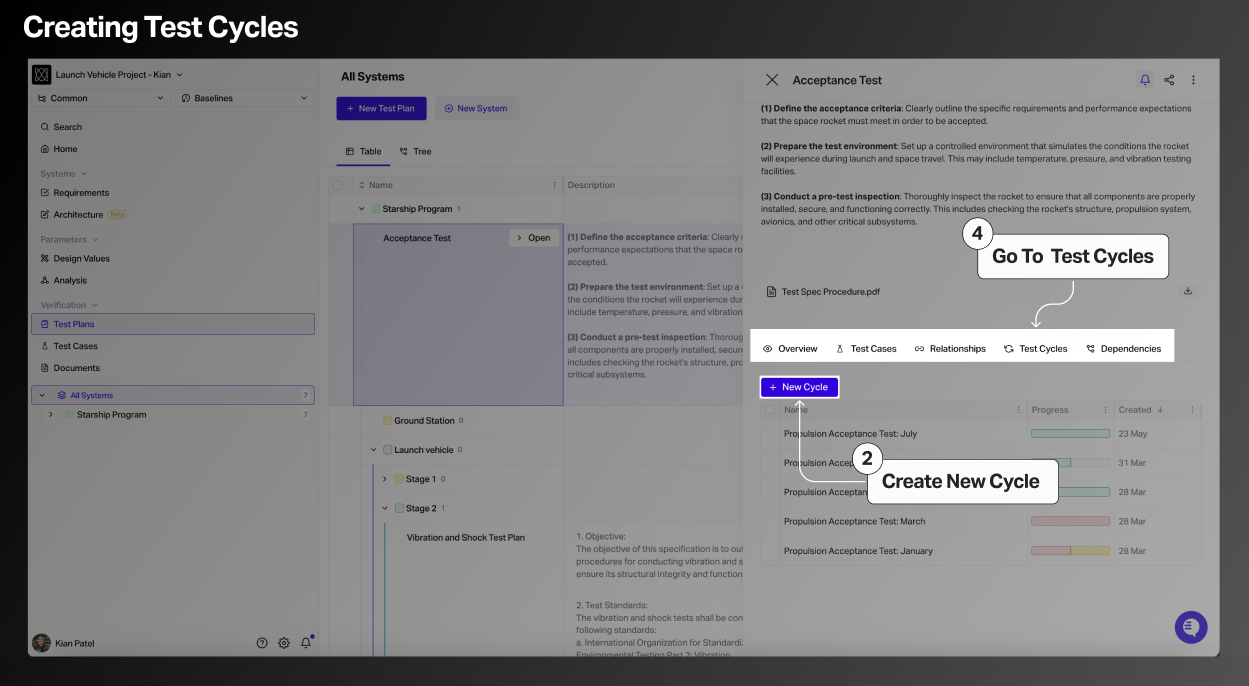
Task: Open Propulsion Acceptance Test: July cycle
Action: coord(850,434)
